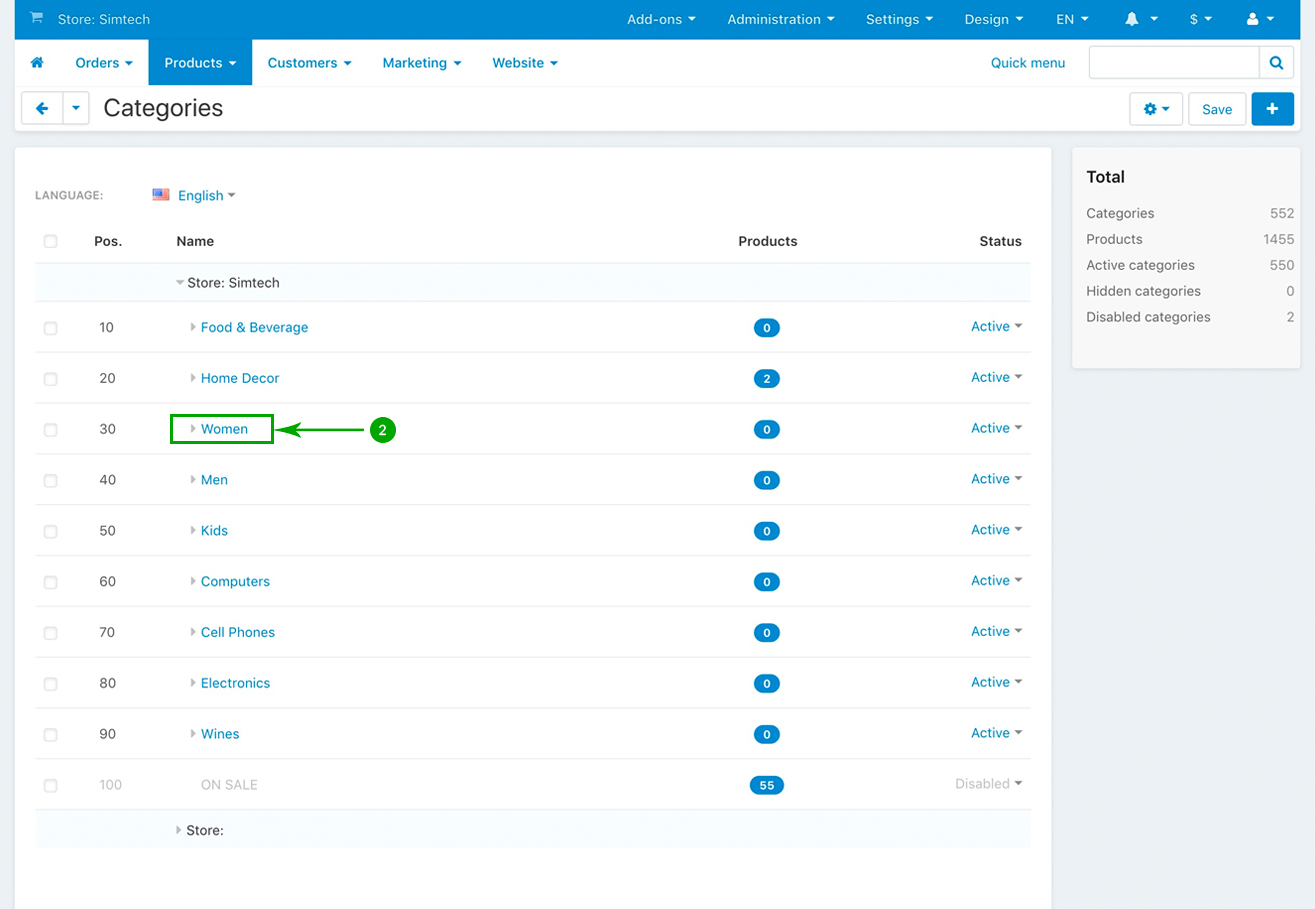Open the user account icon menu
1315x909 pixels.
(1260, 19)
